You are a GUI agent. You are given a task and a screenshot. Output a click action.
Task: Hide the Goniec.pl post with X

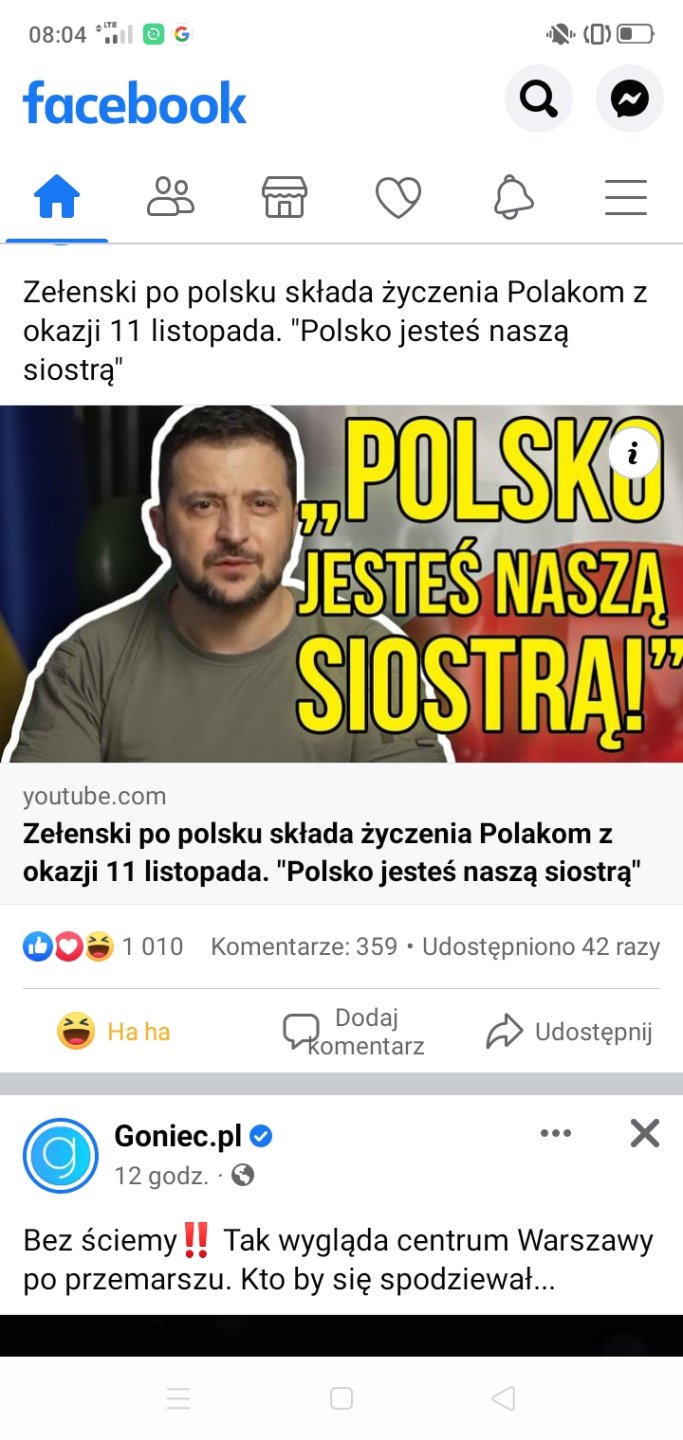coord(645,1133)
